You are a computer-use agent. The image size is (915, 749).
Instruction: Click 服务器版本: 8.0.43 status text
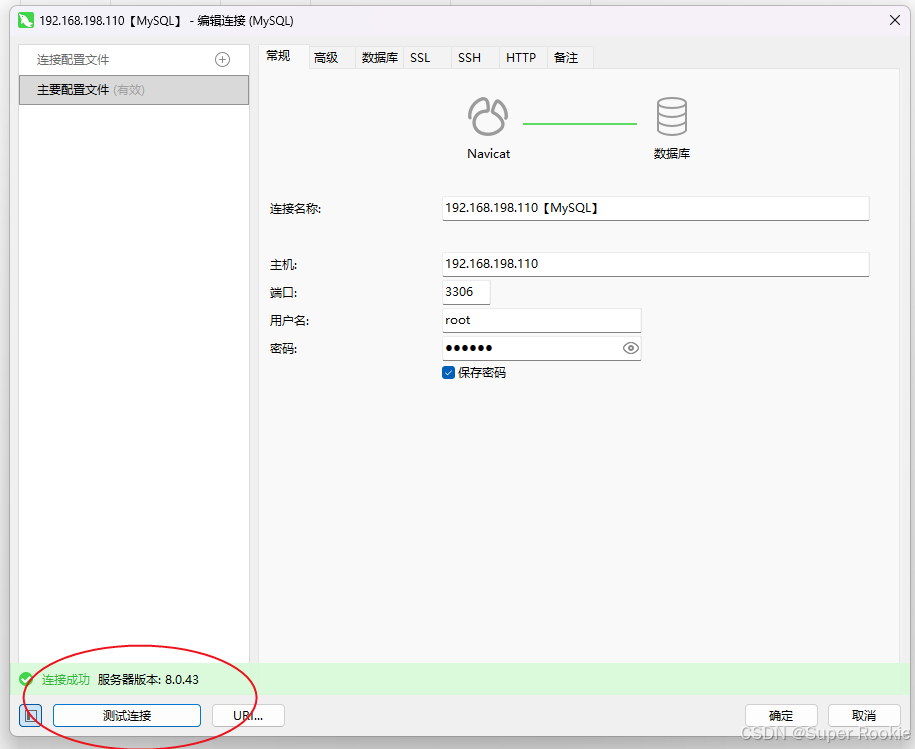tap(148, 680)
